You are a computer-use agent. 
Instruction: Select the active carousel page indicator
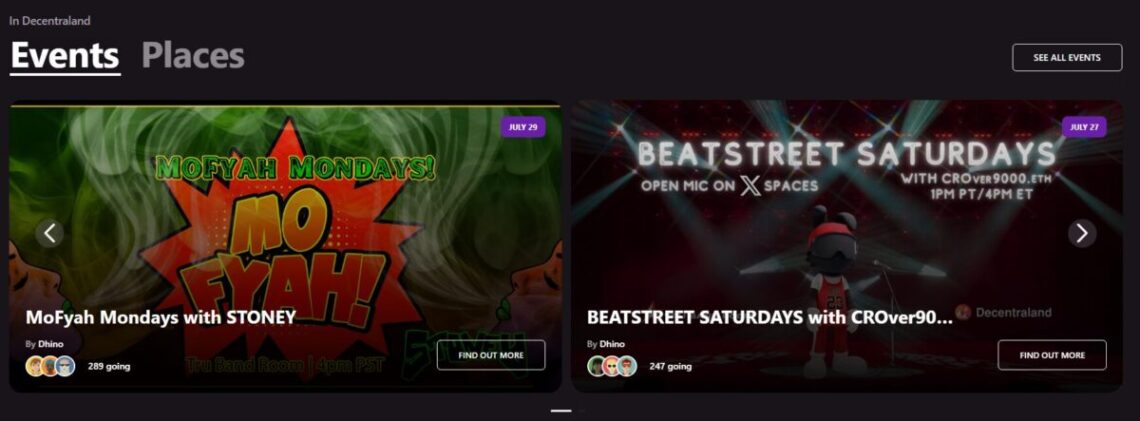point(561,411)
